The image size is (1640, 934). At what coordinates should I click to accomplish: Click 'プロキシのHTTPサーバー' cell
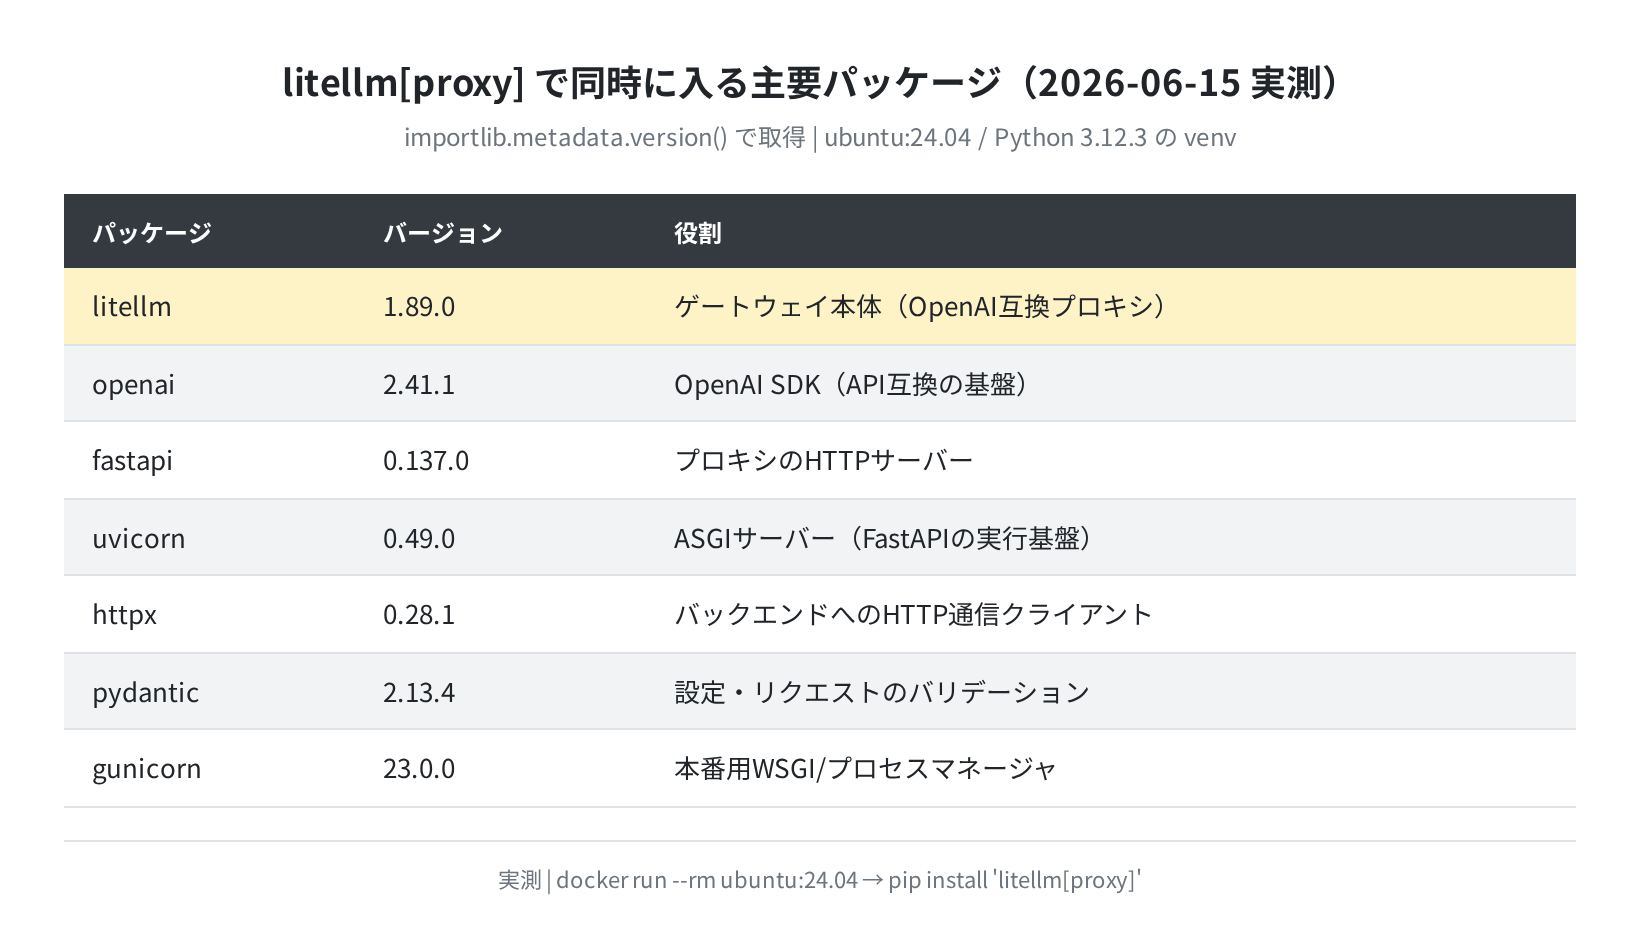[x=823, y=460]
